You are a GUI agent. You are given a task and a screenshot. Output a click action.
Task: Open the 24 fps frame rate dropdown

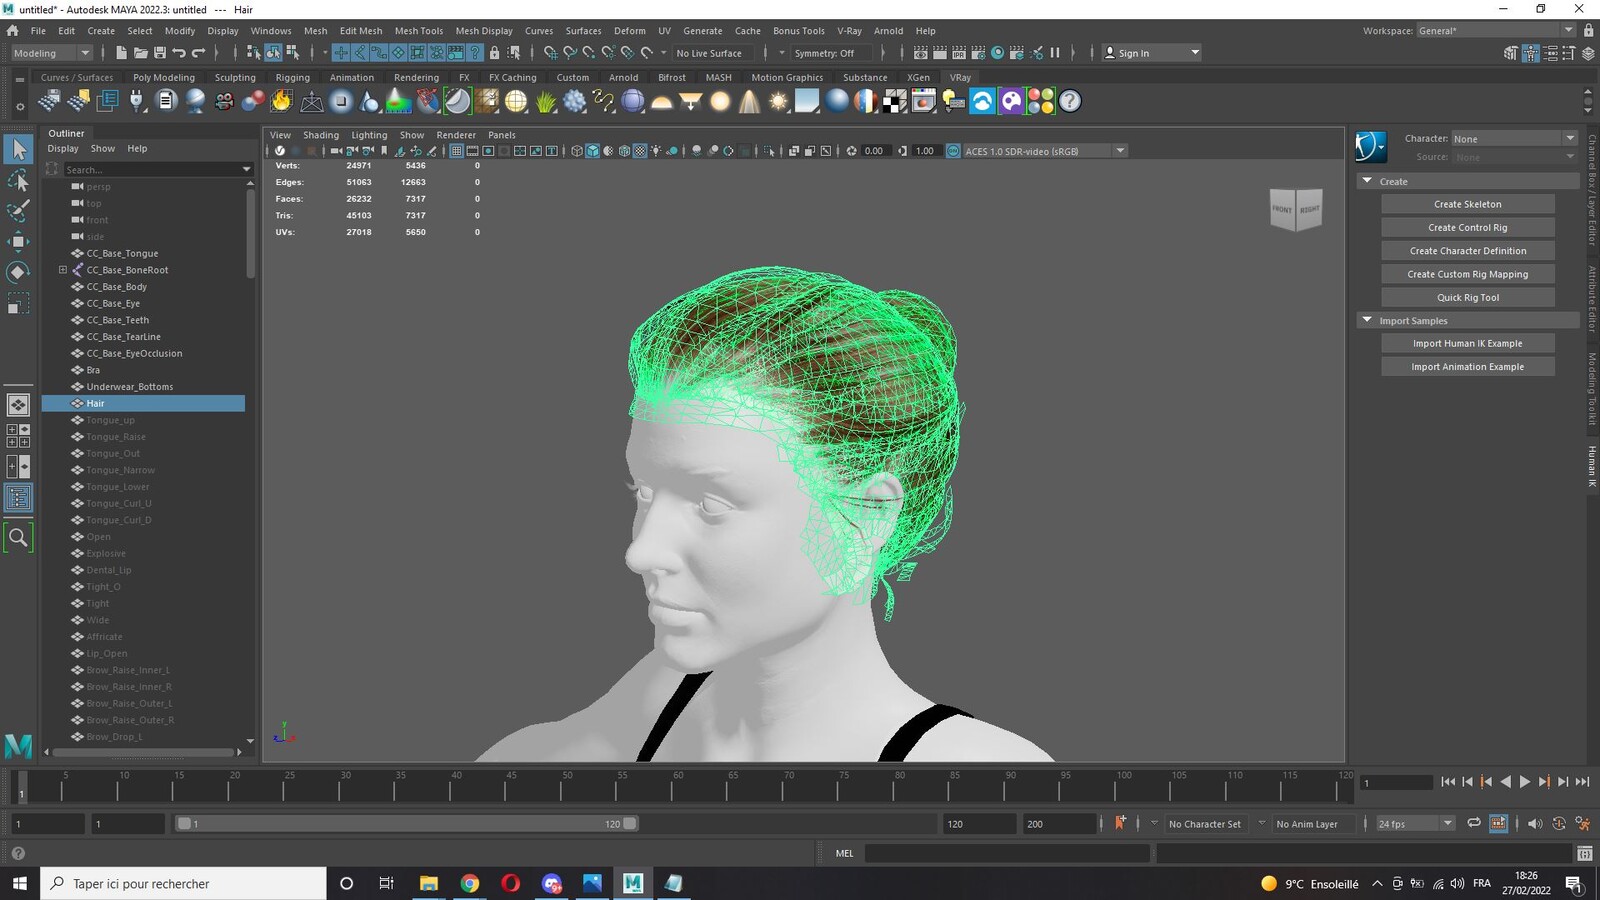pyautogui.click(x=1415, y=823)
